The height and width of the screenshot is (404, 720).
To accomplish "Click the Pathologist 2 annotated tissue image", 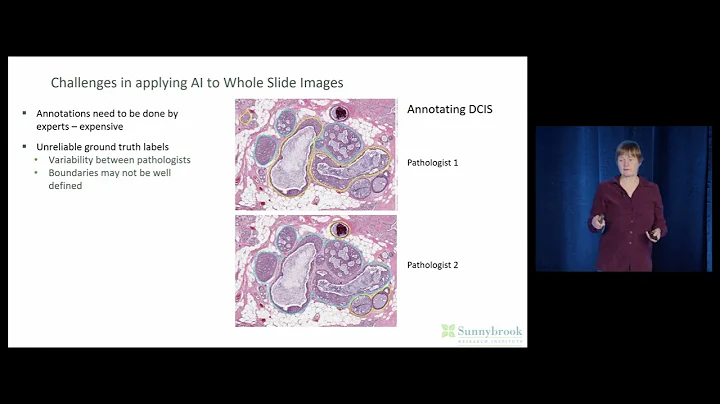I will (x=316, y=271).
